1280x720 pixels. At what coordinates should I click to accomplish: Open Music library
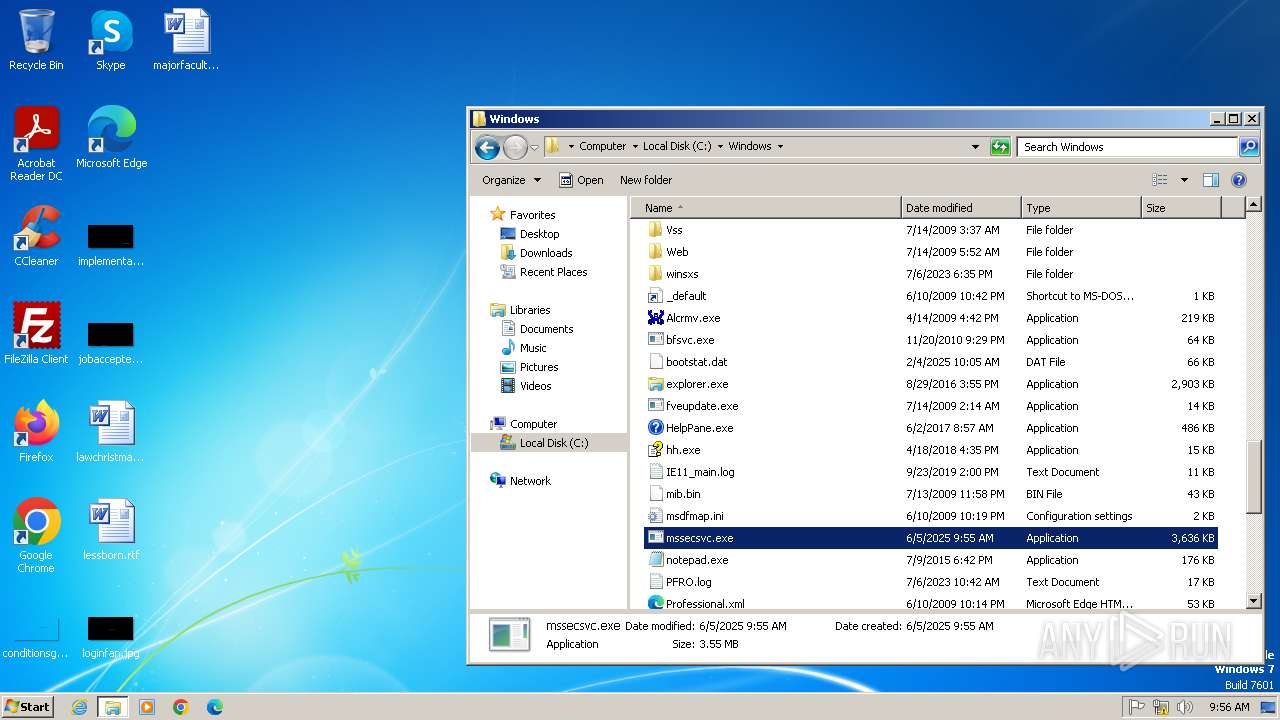click(x=533, y=348)
